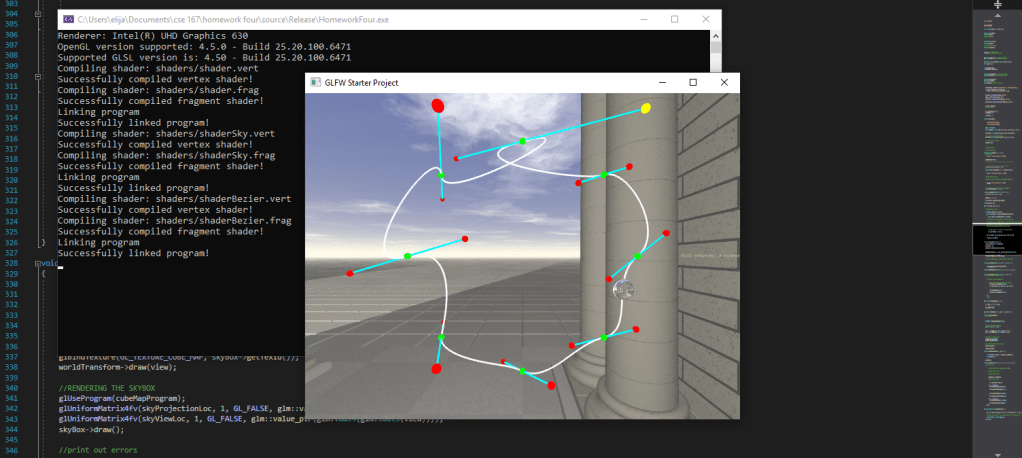Click the console window's title bar icon

coord(67,19)
